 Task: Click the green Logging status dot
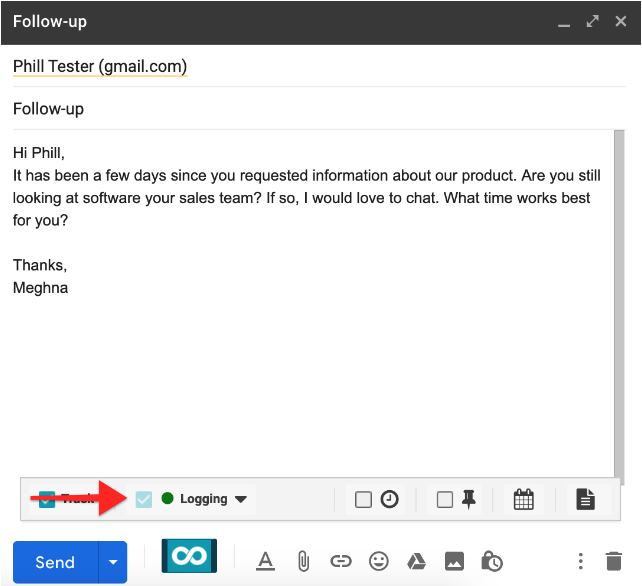click(x=167, y=498)
